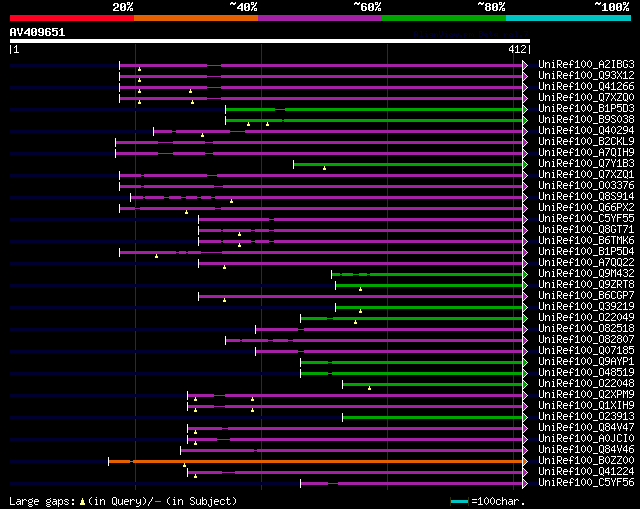Select the UniRef100_B6TMK6 label

(x=586, y=241)
